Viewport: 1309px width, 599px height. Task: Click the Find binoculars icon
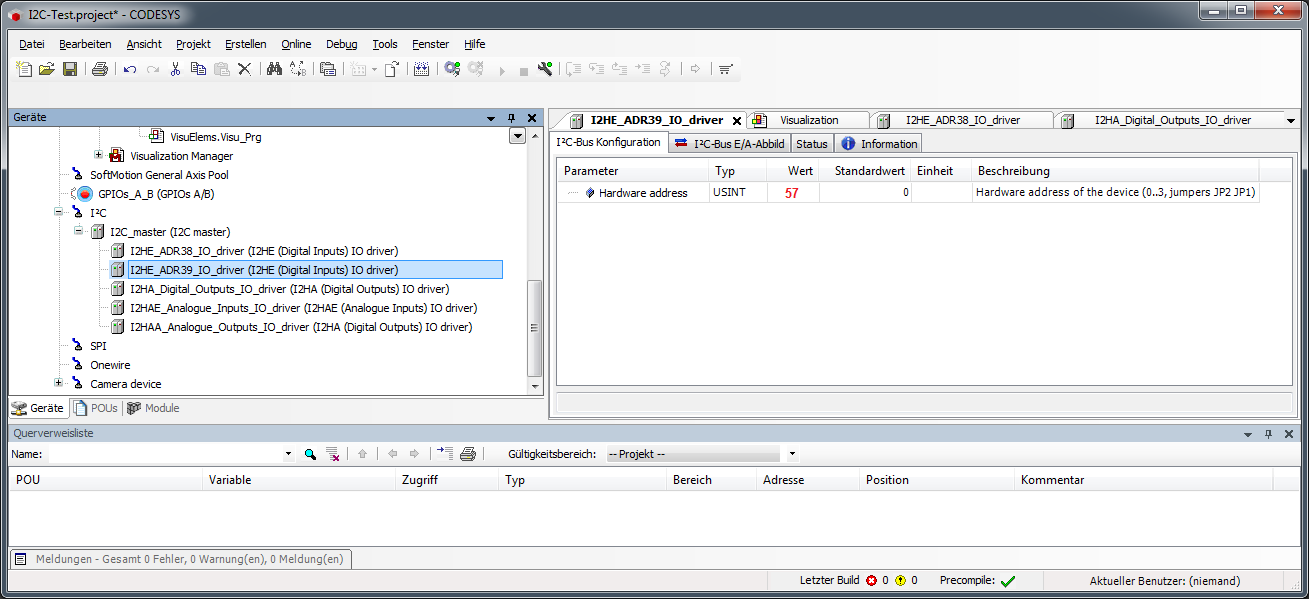click(274, 69)
